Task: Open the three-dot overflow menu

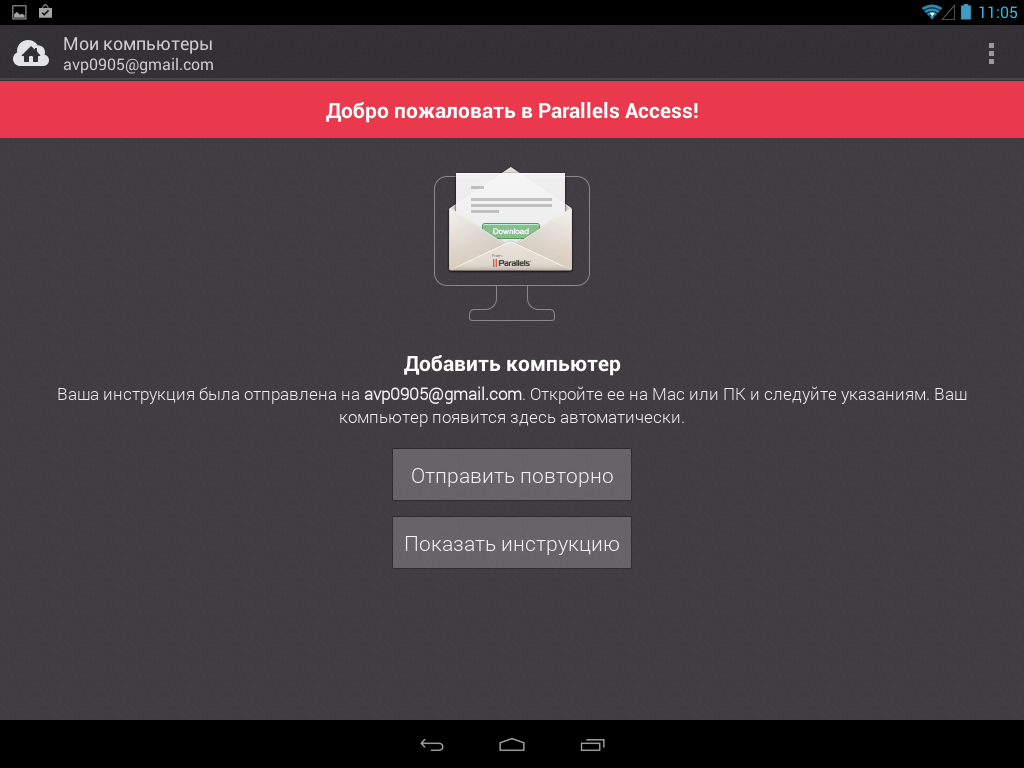Action: pos(991,54)
